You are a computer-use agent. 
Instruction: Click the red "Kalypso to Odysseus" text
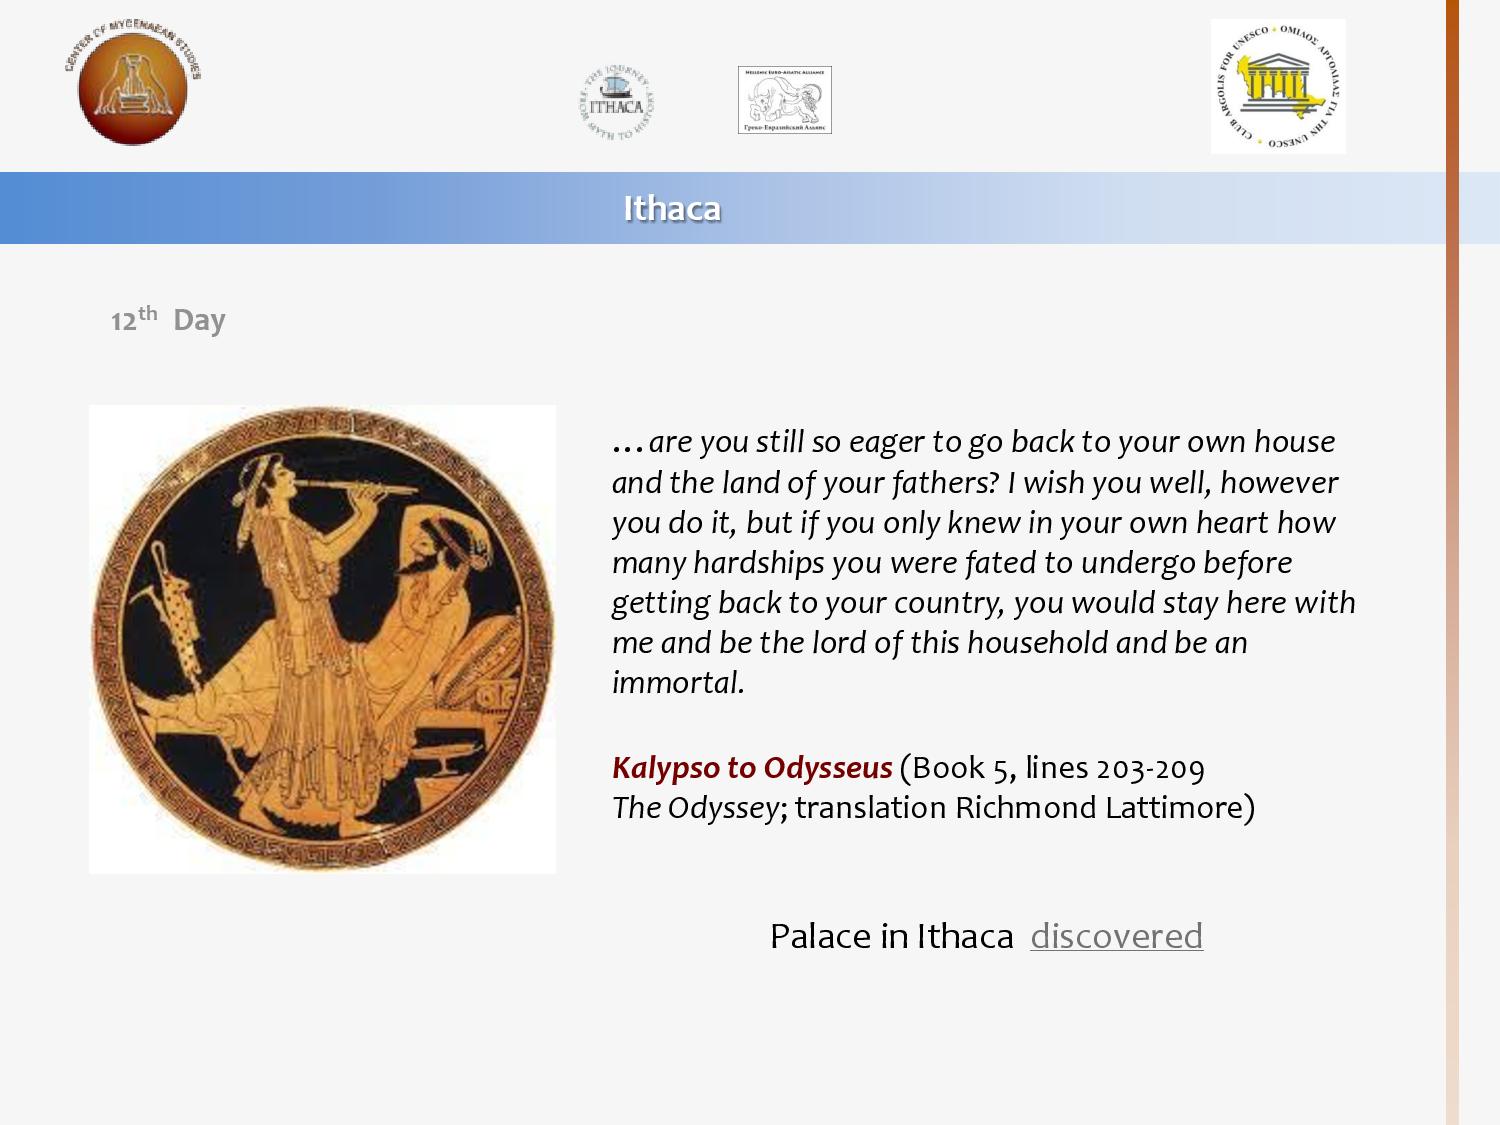[751, 768]
